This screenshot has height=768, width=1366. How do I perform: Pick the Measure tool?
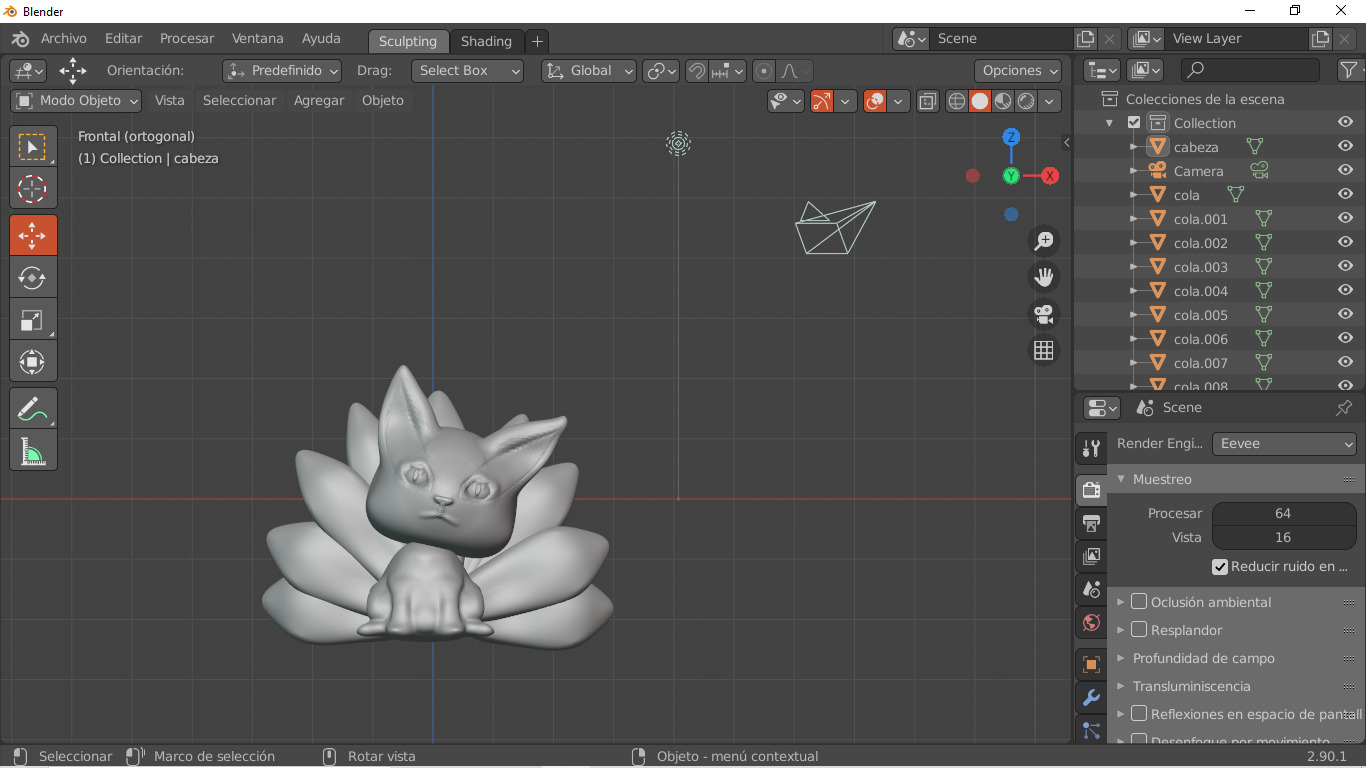(33, 450)
